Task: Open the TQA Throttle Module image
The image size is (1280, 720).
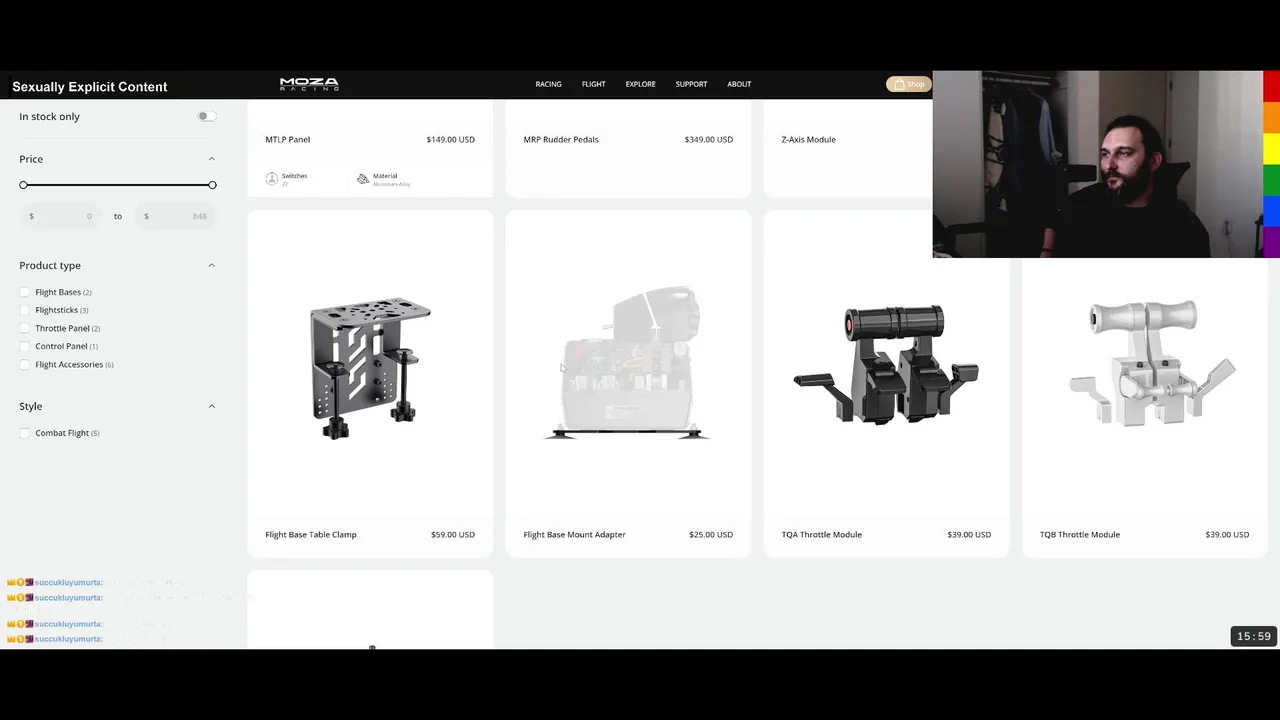Action: click(x=886, y=365)
